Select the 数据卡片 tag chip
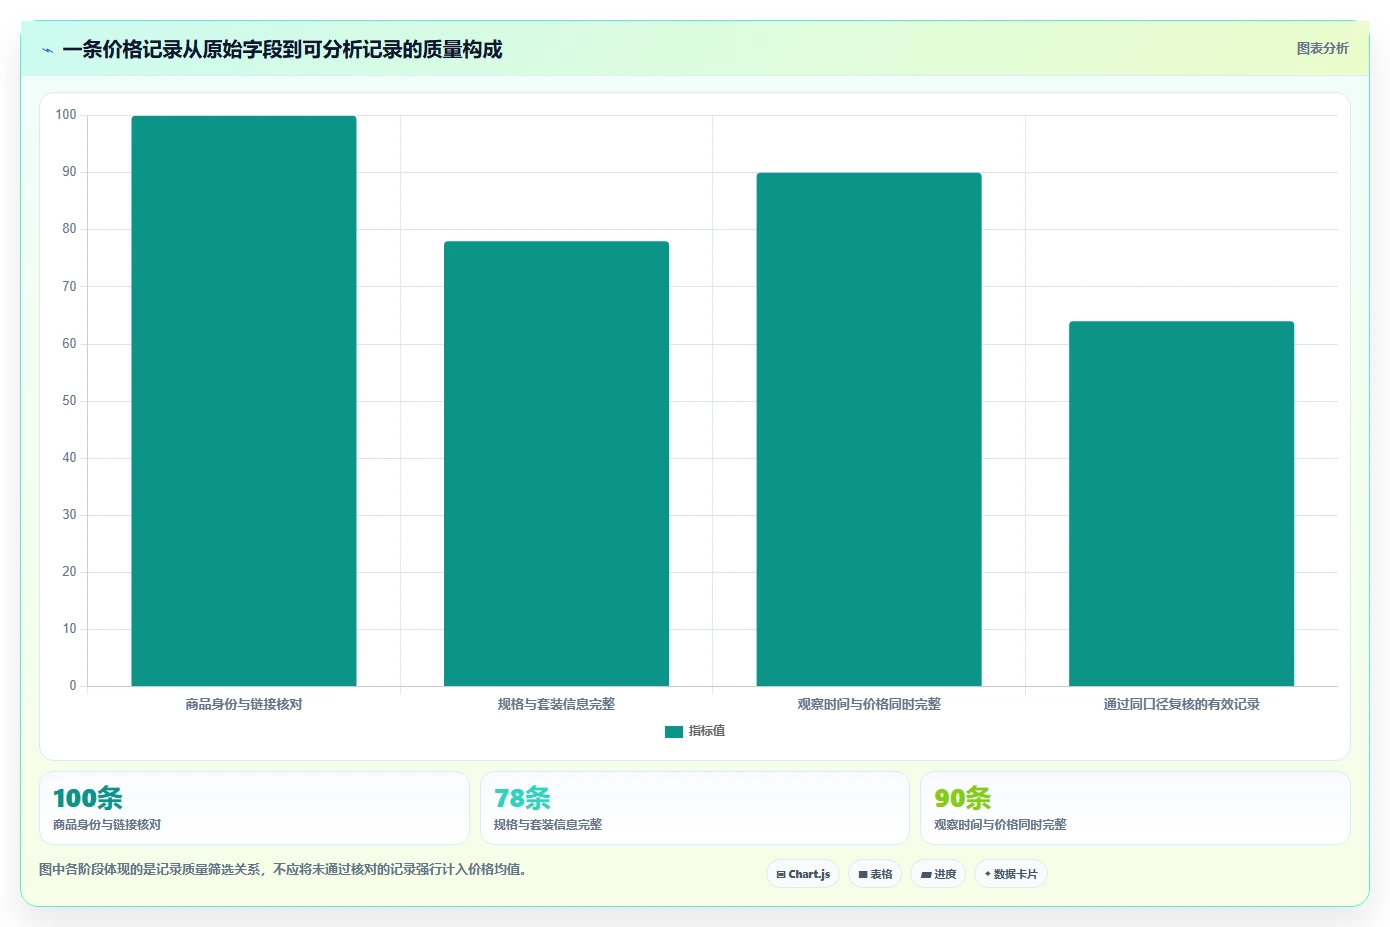Viewport: 1390px width, 927px height. pyautogui.click(x=1011, y=874)
